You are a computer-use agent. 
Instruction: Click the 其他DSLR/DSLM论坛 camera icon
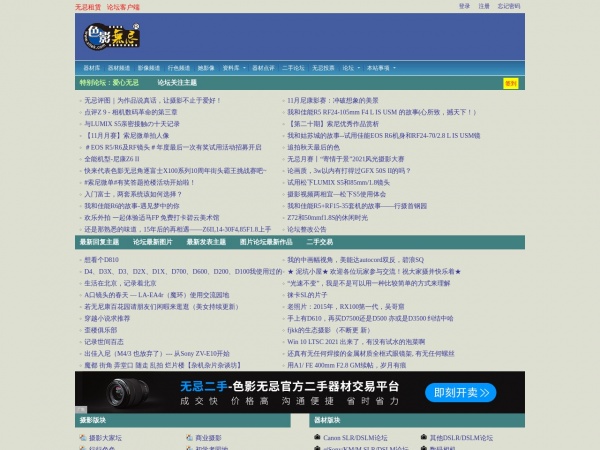tap(423, 438)
